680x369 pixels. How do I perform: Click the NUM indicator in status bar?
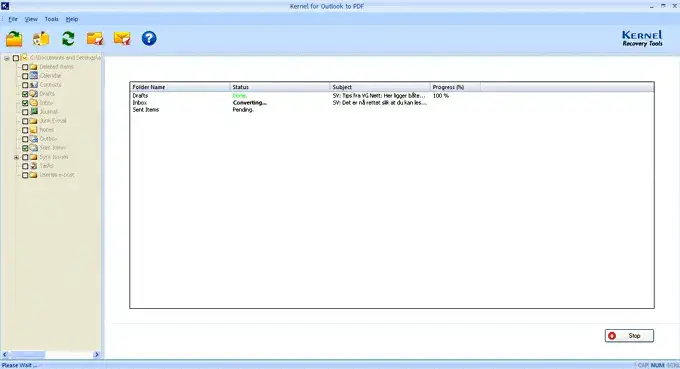(657, 366)
